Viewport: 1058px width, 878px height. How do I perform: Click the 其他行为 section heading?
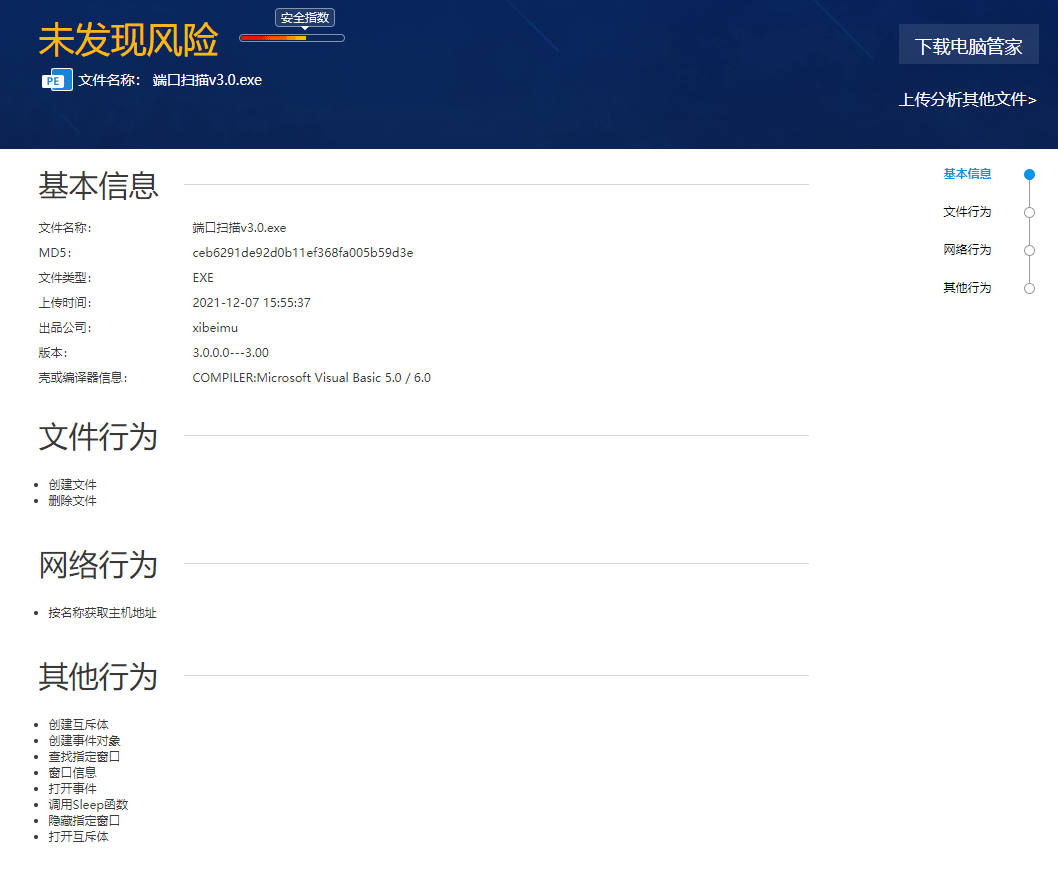coord(99,676)
